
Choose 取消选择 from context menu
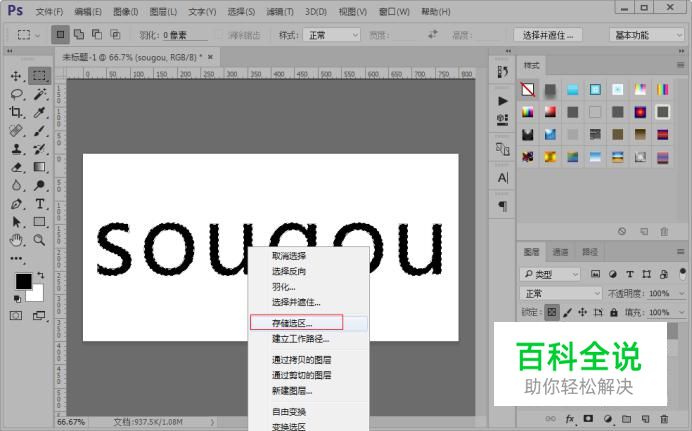[x=308, y=255]
